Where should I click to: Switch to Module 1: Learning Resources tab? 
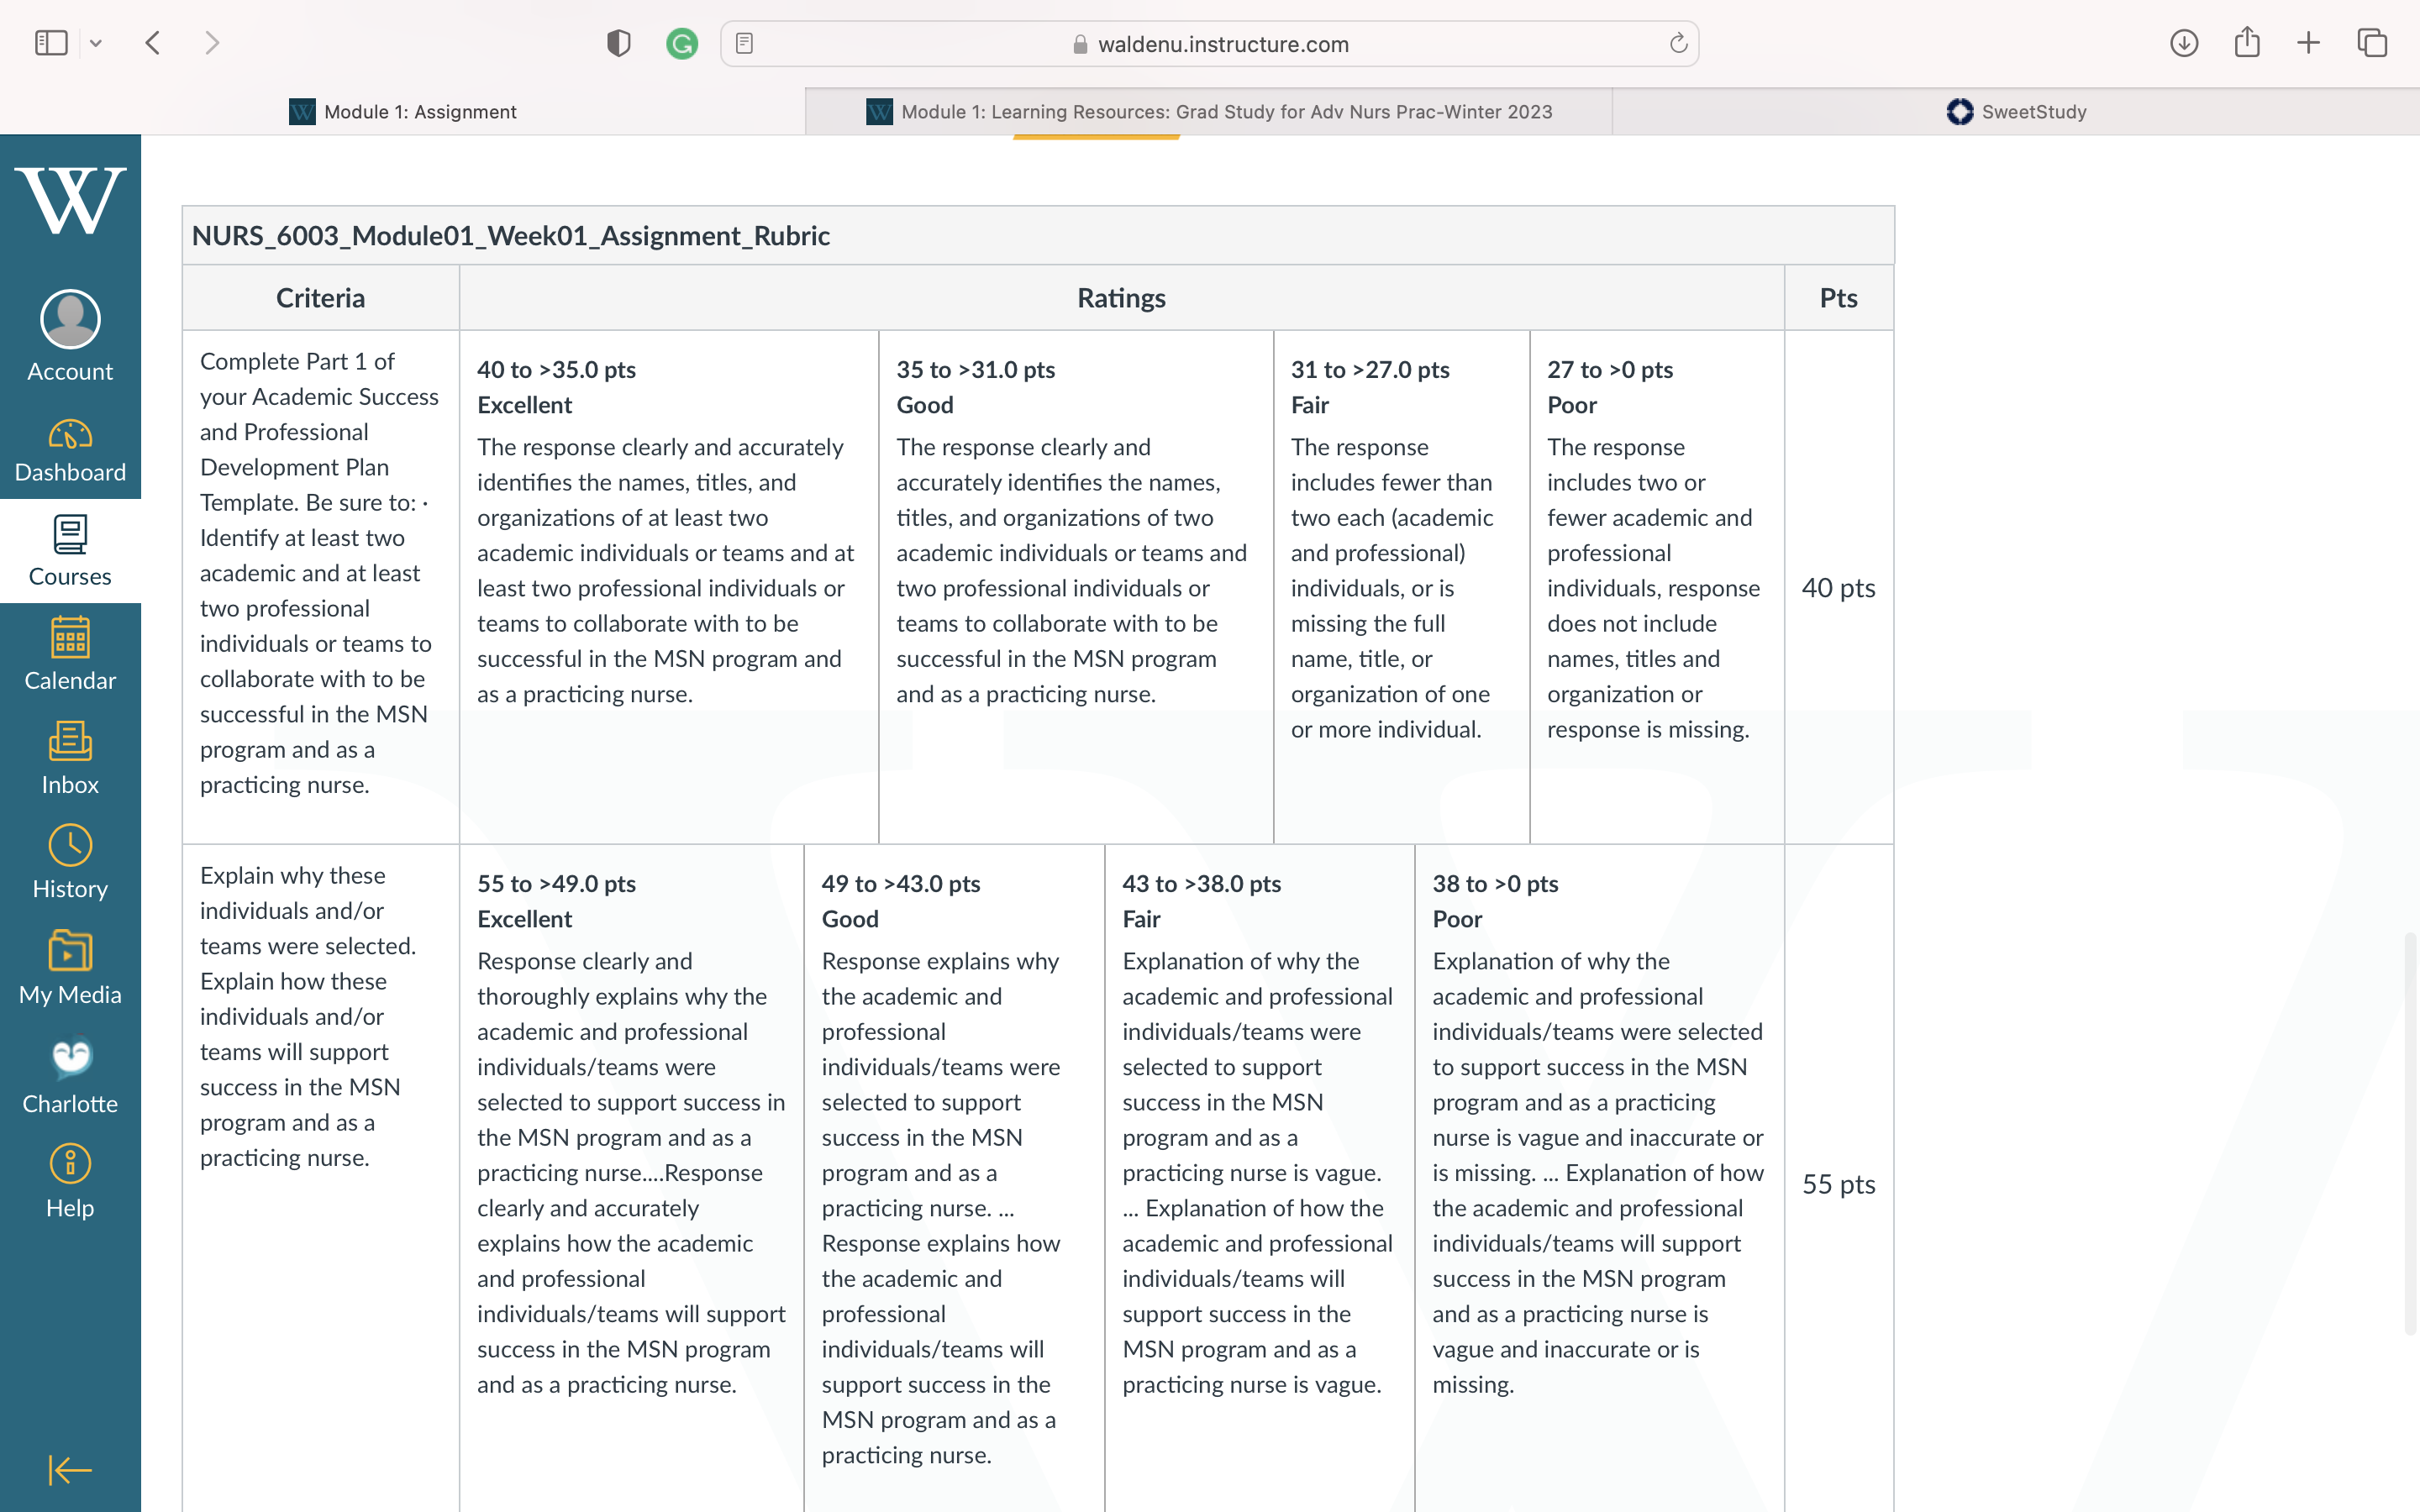(1208, 111)
